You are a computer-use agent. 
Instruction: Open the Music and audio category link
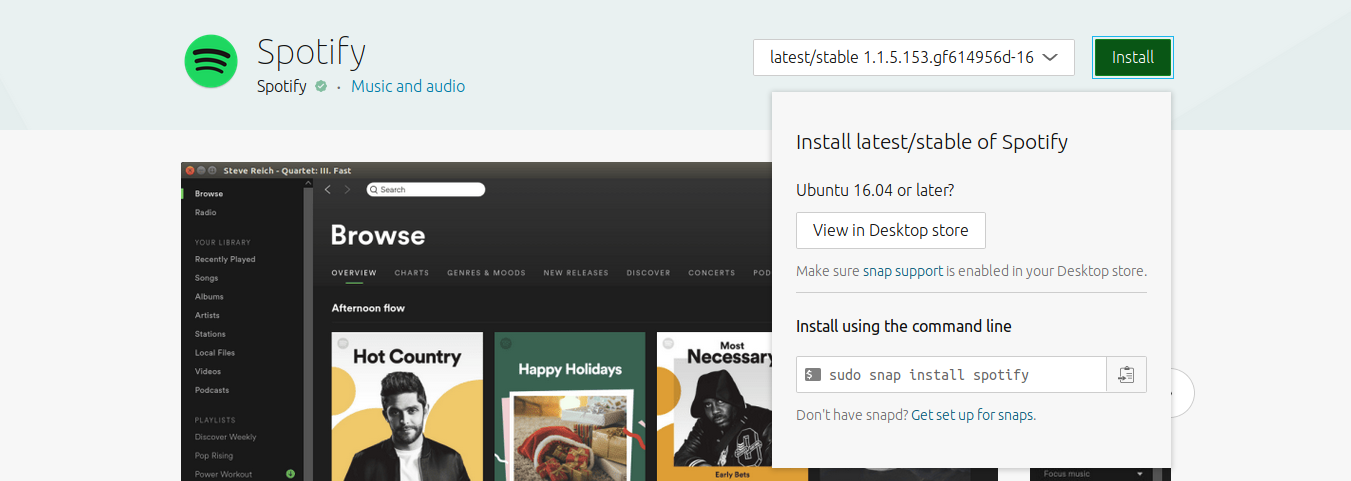(408, 86)
